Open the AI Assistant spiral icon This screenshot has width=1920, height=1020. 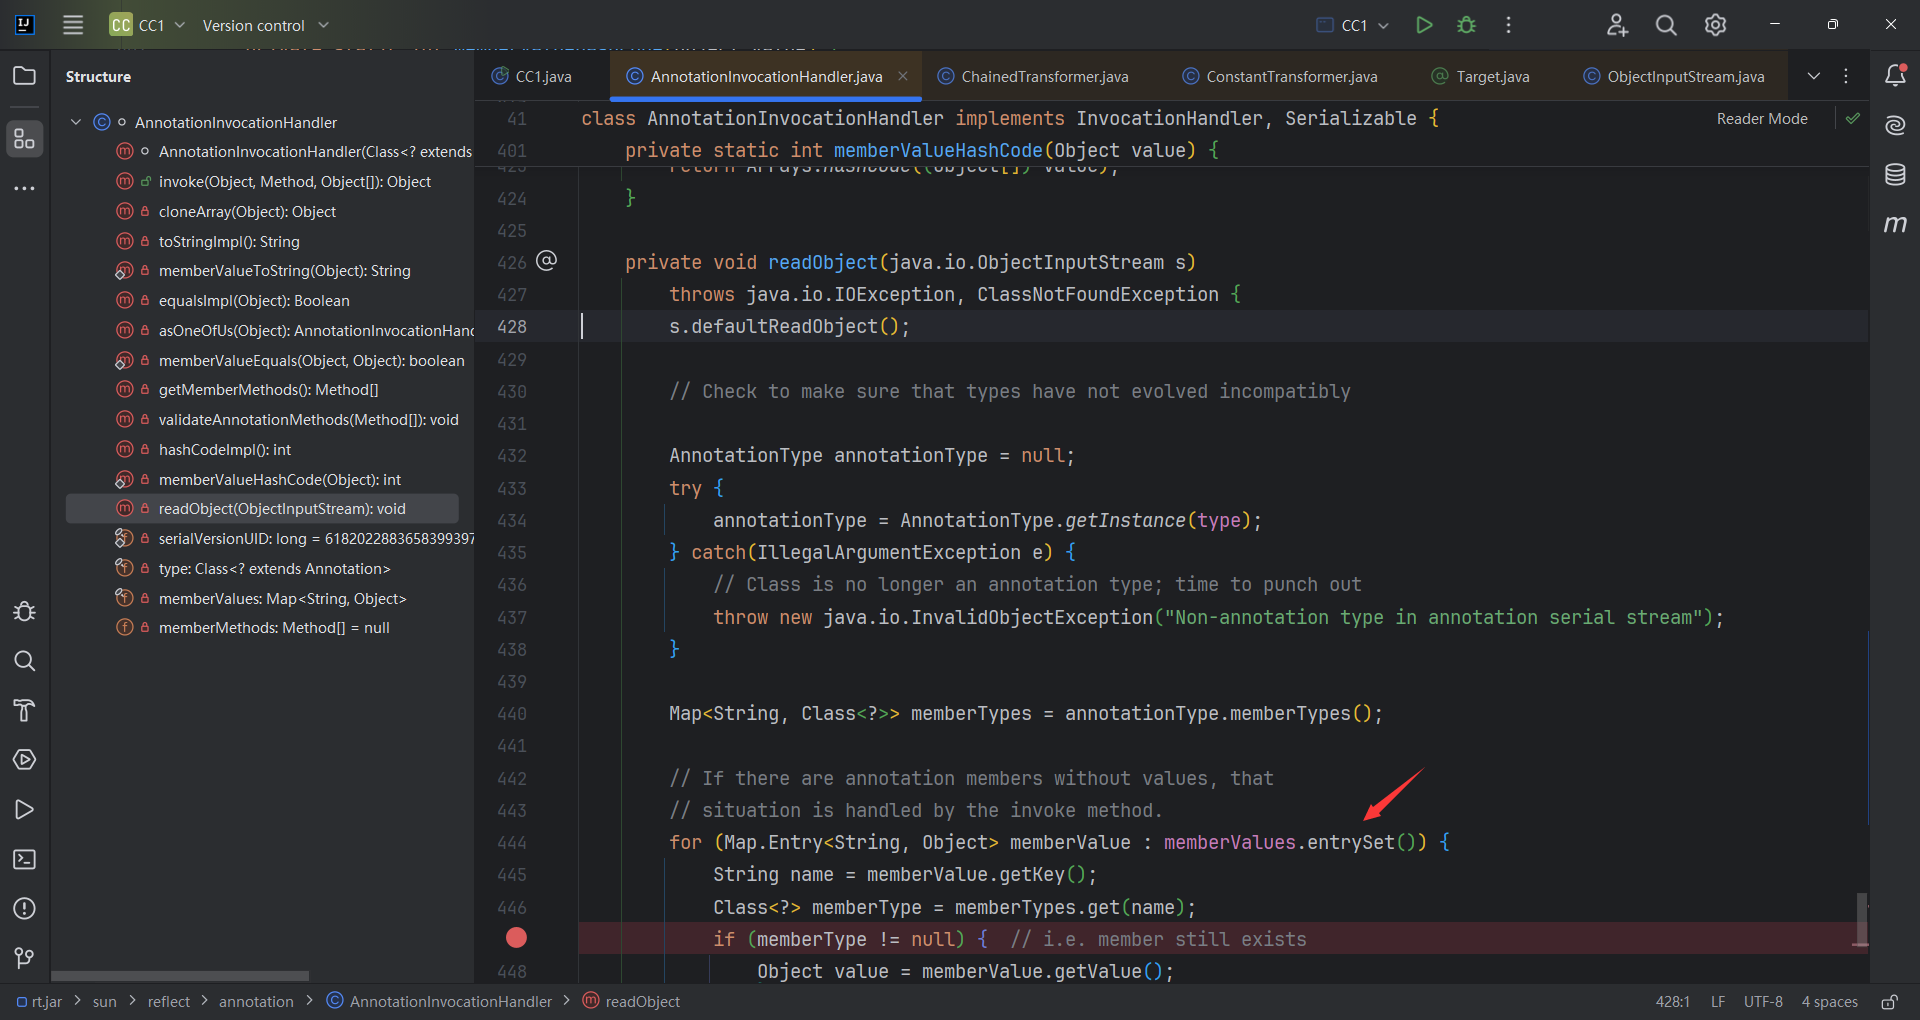click(x=1895, y=125)
